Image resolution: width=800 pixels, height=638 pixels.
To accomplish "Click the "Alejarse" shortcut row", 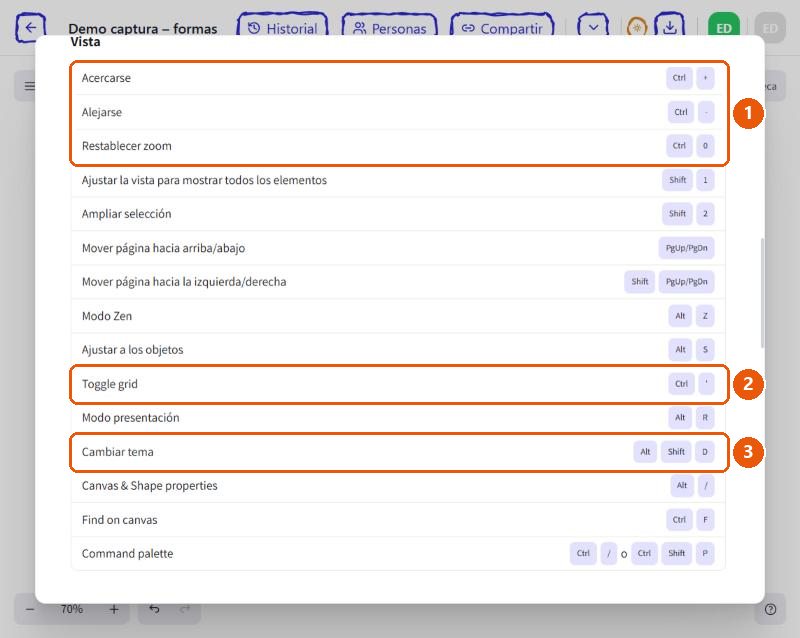I will pos(398,112).
